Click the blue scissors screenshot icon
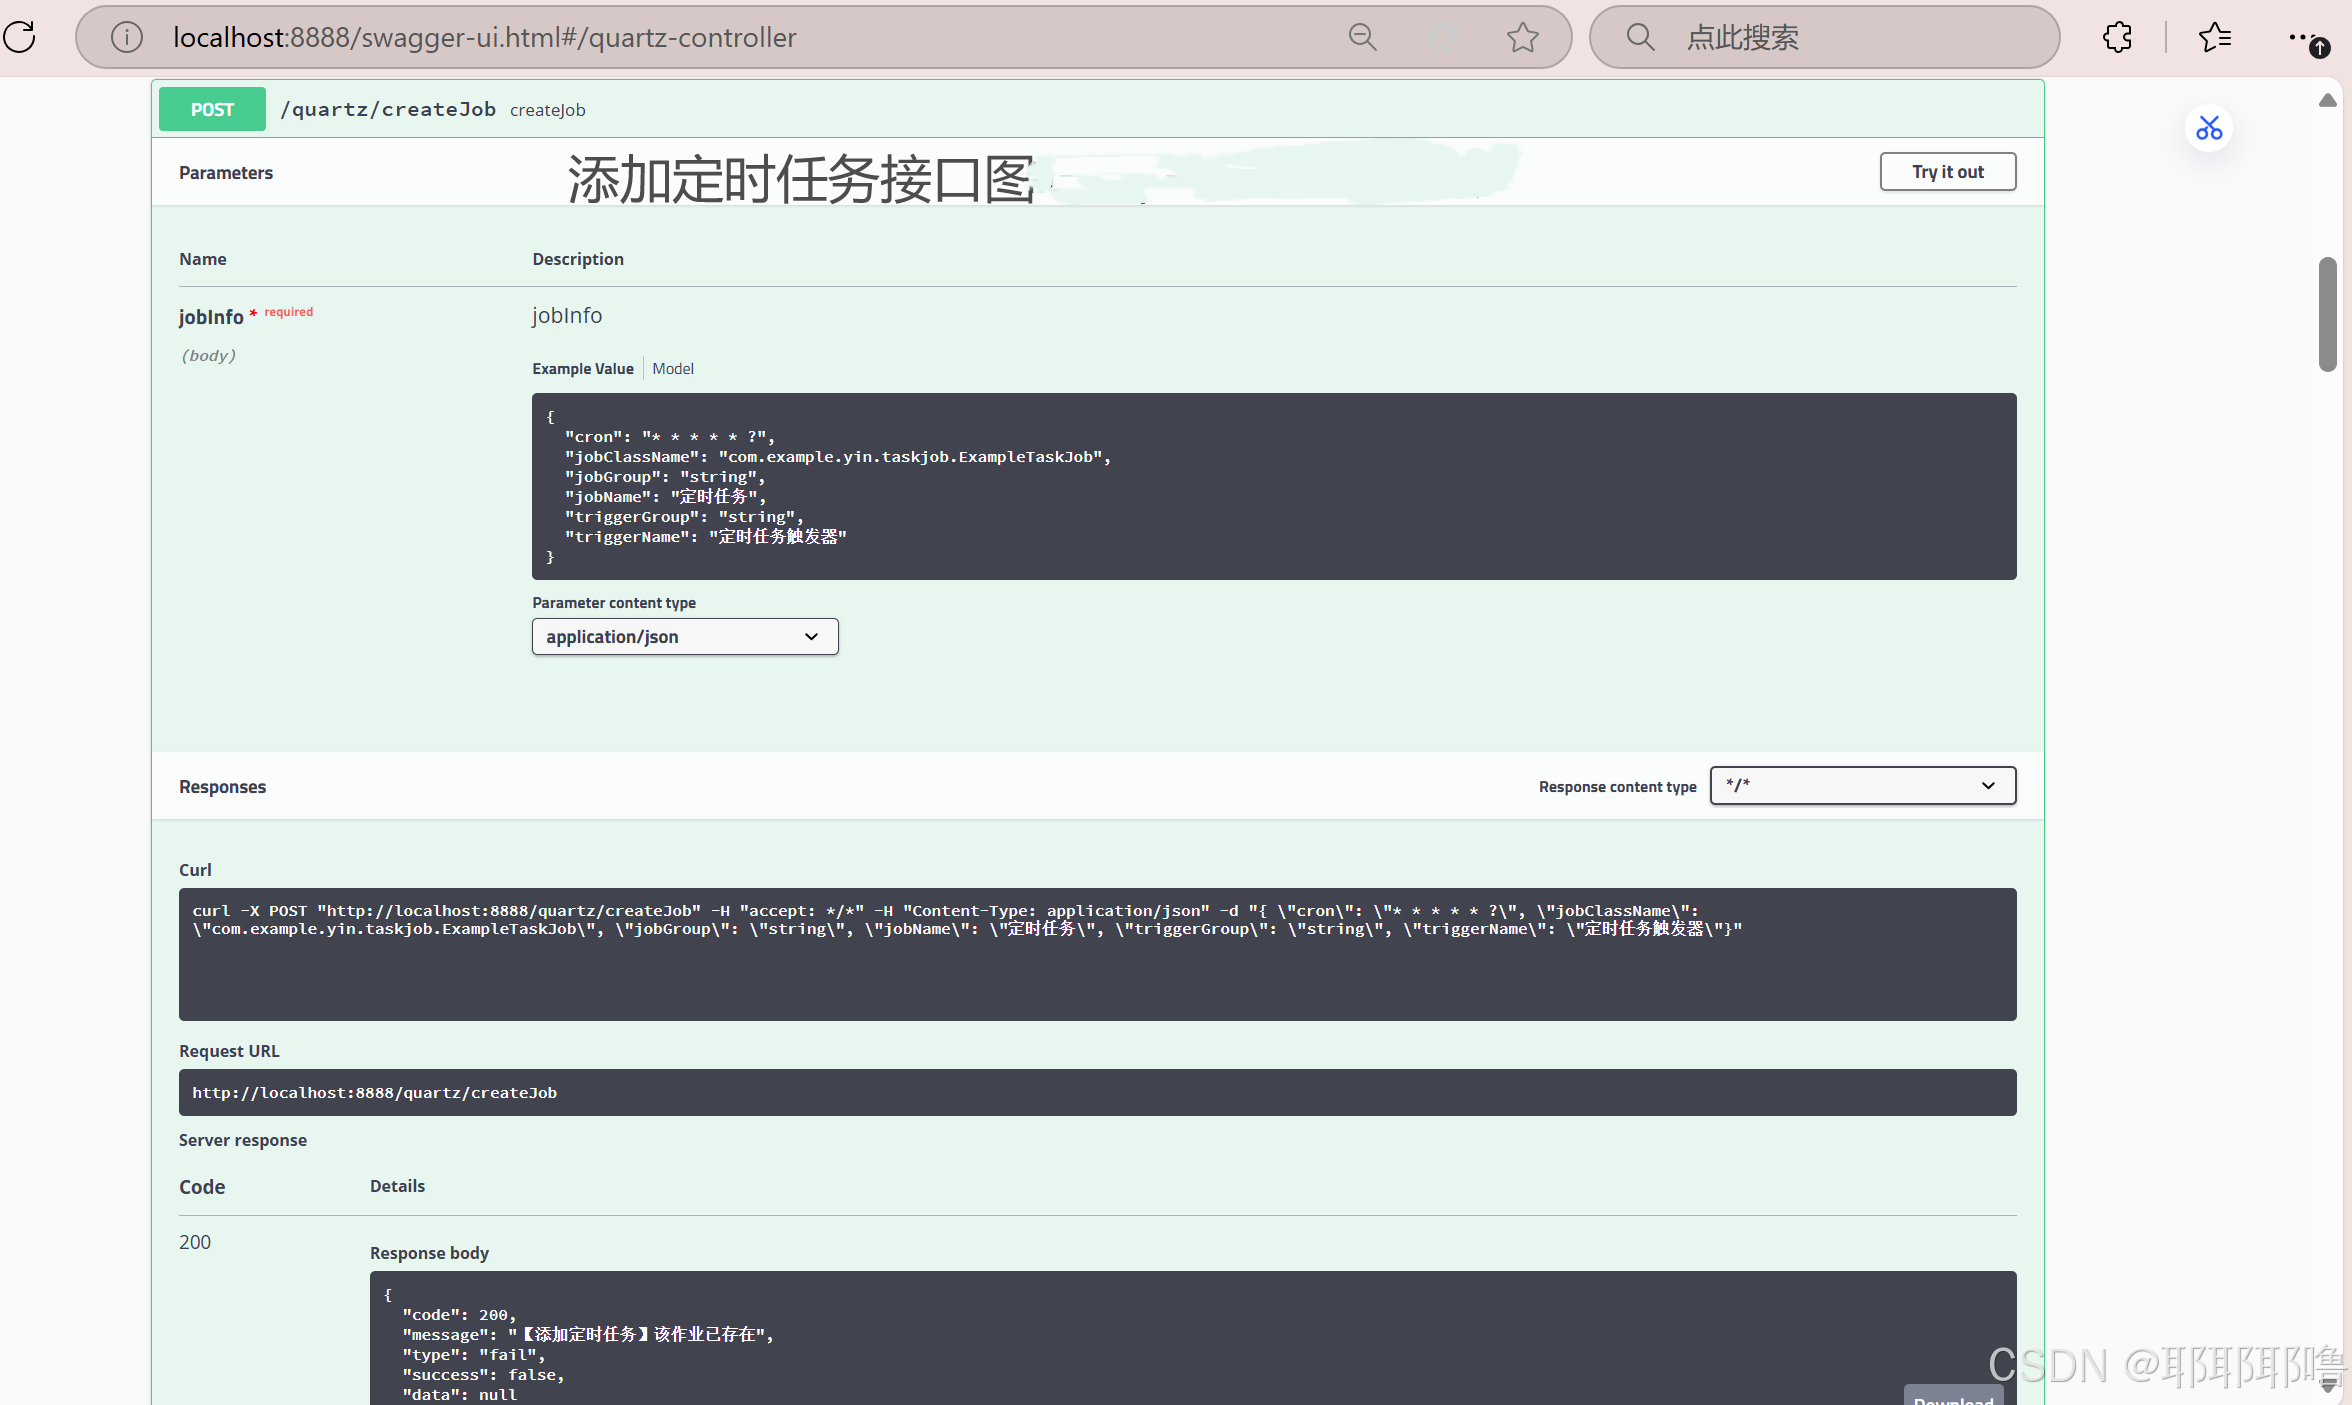Viewport: 2352px width, 1405px height. click(2208, 128)
